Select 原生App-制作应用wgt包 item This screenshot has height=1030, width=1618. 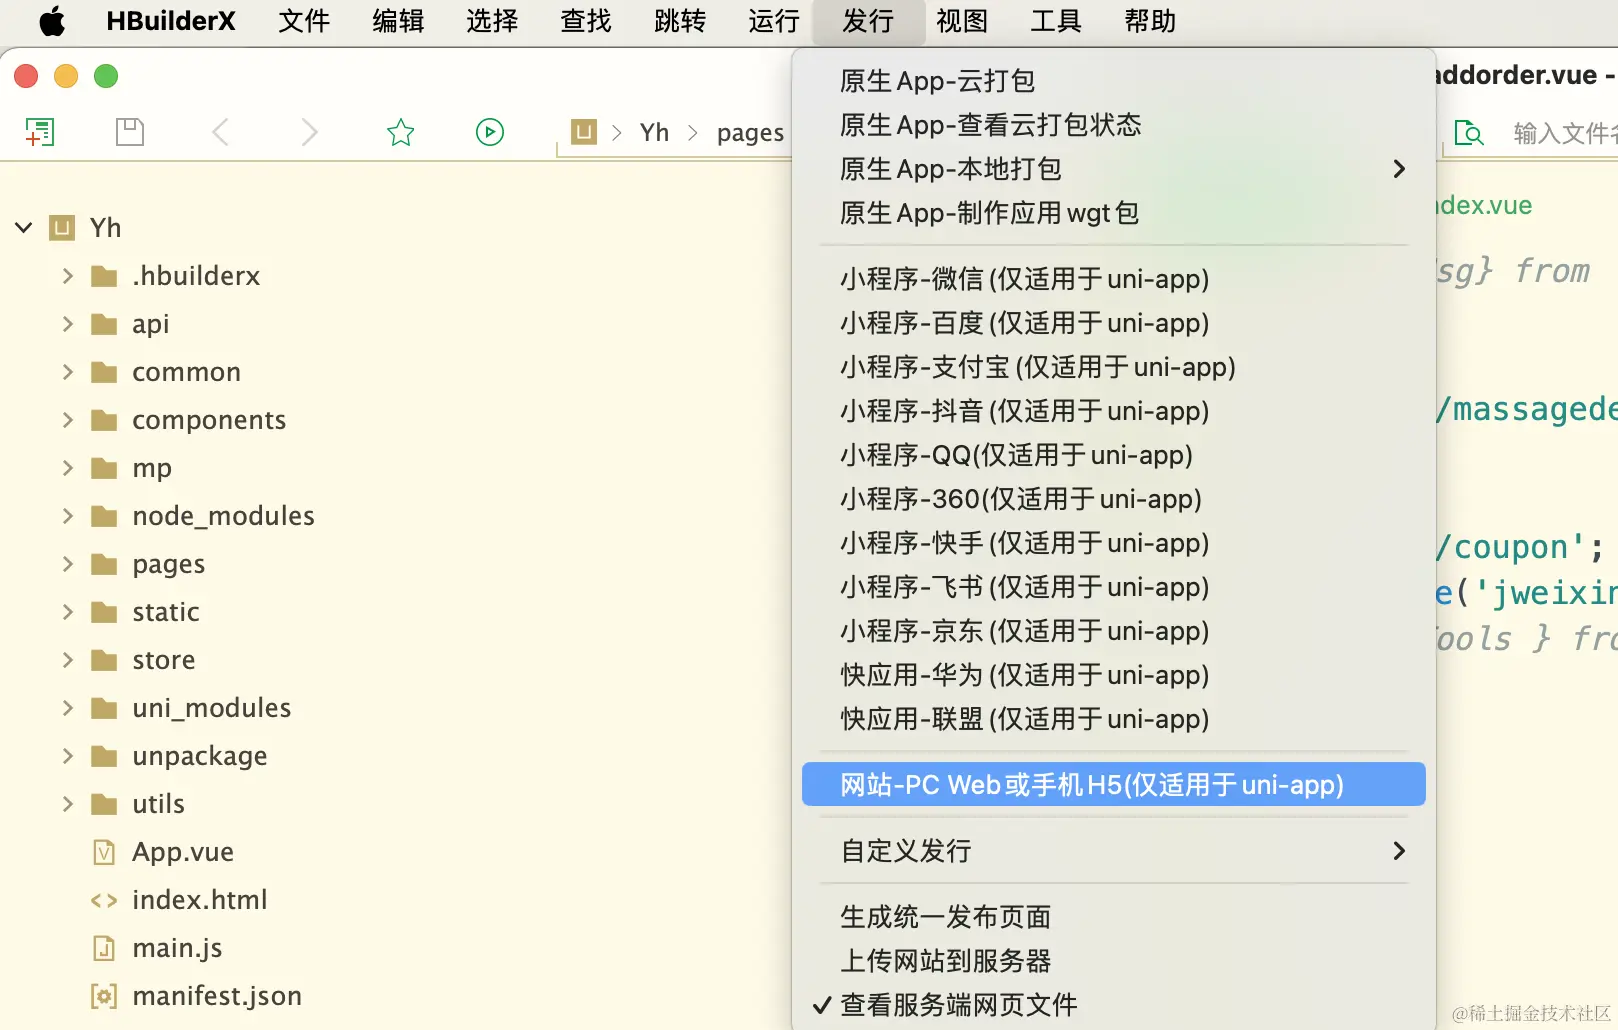pyautogui.click(x=1114, y=213)
